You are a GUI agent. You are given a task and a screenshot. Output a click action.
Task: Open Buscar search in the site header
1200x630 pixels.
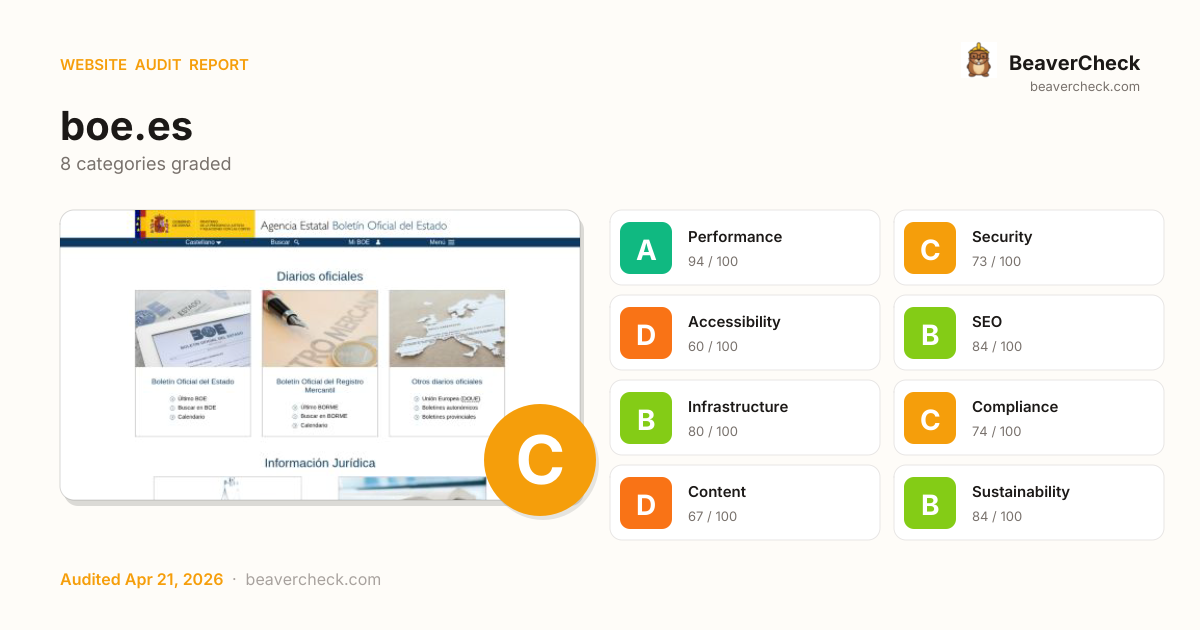pos(285,242)
